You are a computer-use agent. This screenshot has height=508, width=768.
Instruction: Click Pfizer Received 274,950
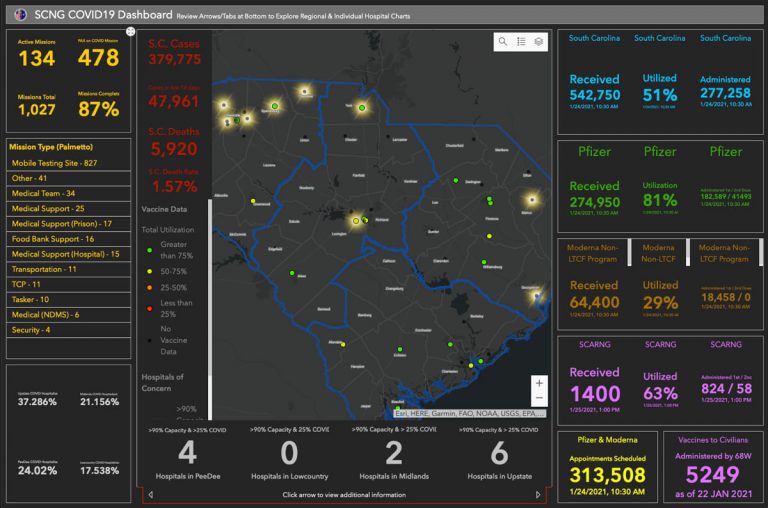[x=595, y=202]
